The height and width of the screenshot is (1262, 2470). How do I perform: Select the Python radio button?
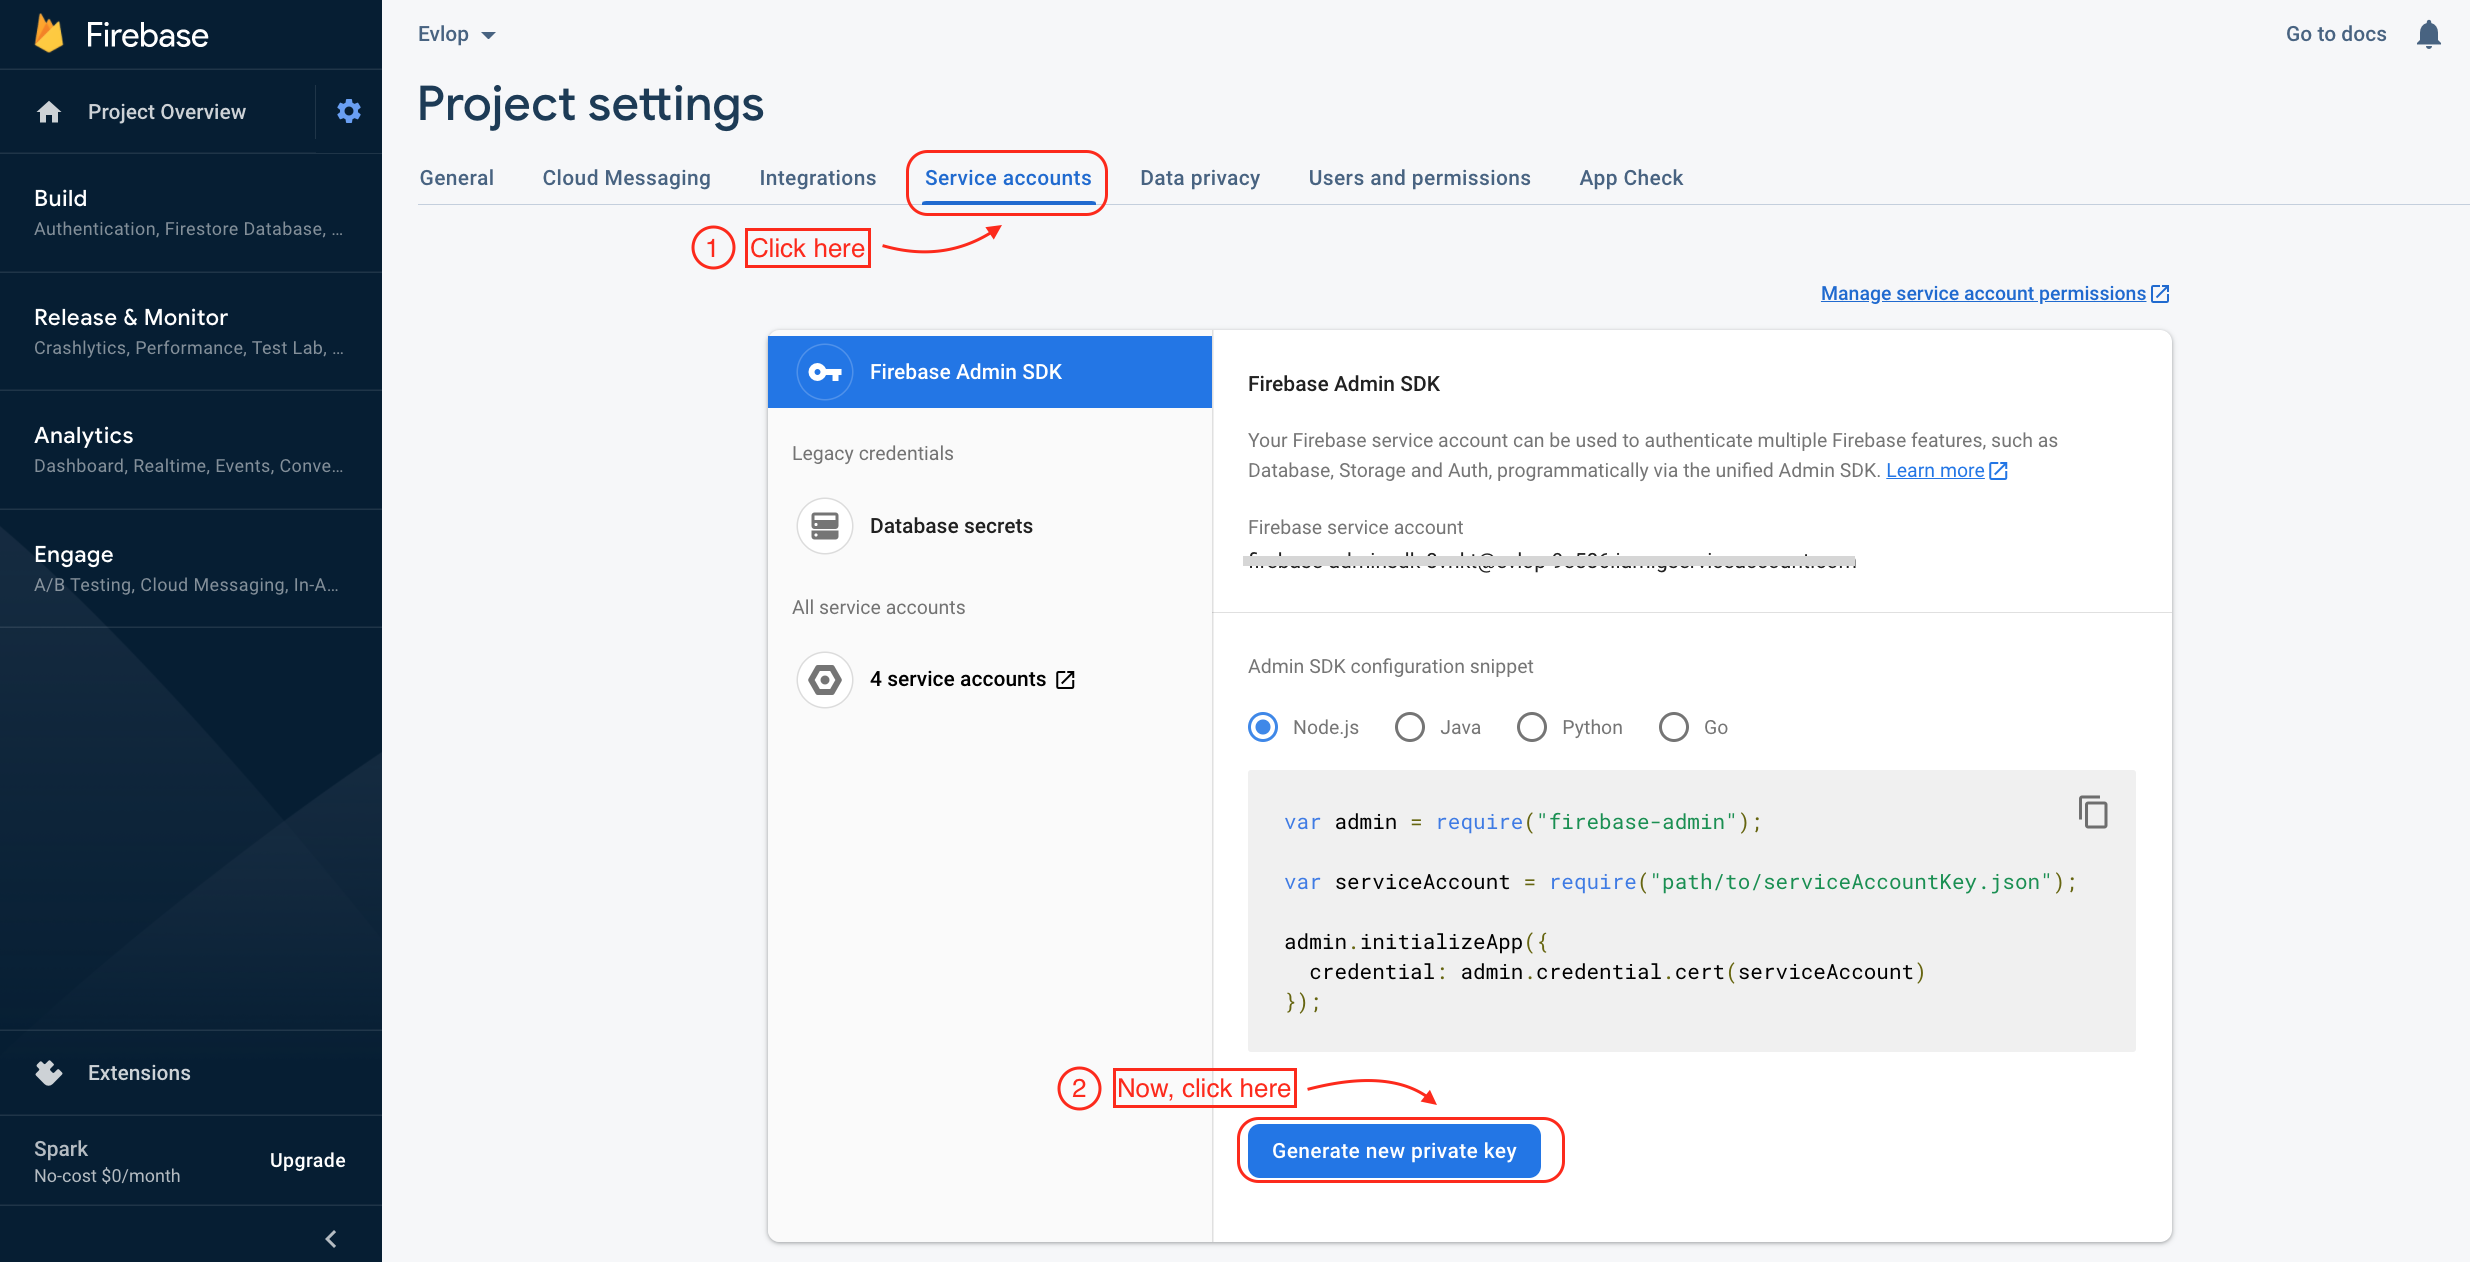coord(1532,727)
